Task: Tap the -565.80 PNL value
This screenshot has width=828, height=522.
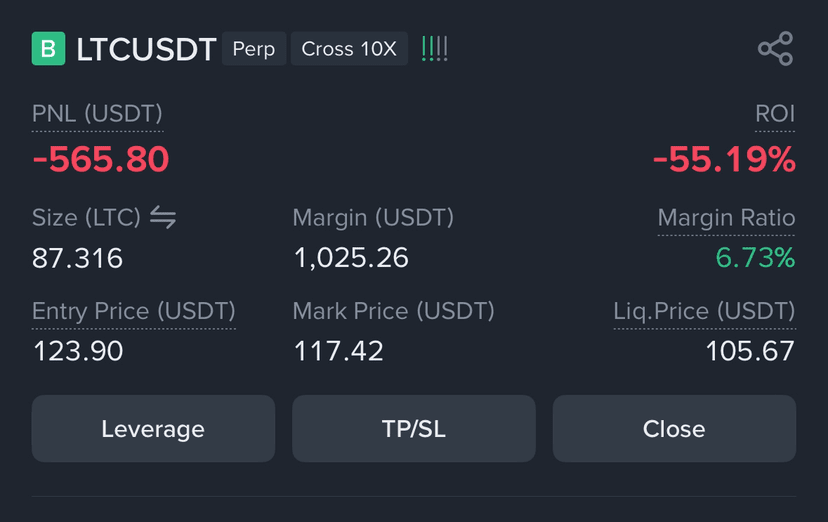Action: [101, 159]
